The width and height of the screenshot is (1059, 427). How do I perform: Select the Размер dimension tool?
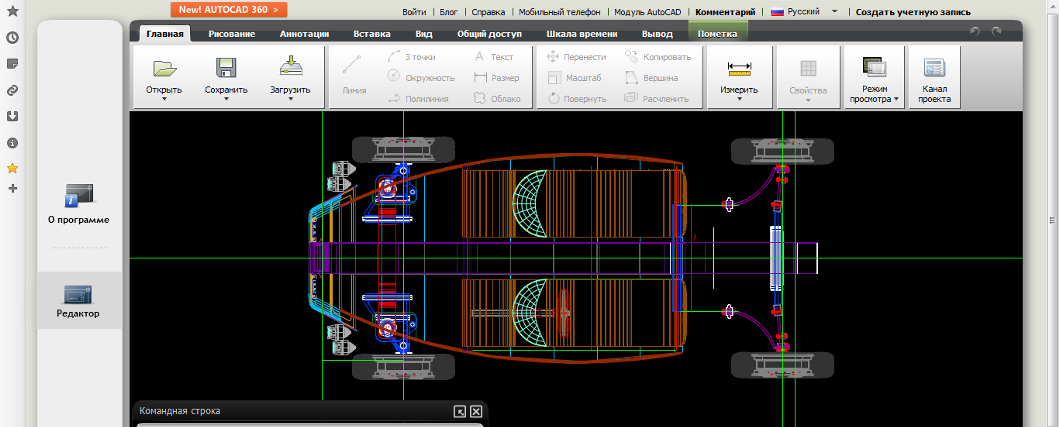pos(496,78)
